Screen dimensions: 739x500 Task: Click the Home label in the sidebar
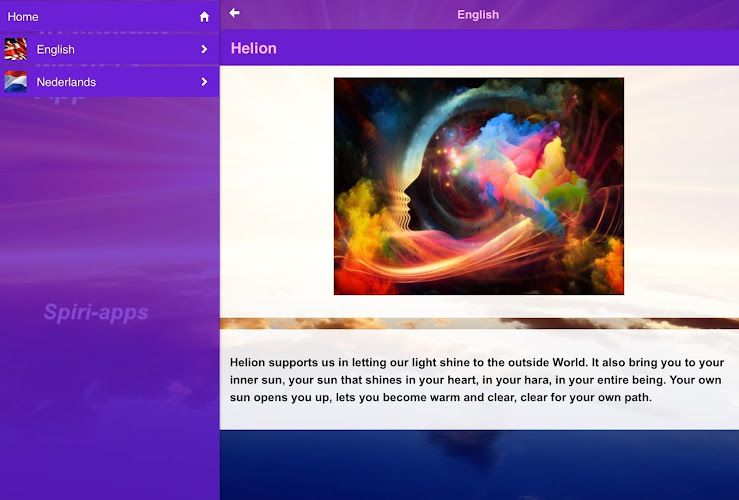point(23,17)
